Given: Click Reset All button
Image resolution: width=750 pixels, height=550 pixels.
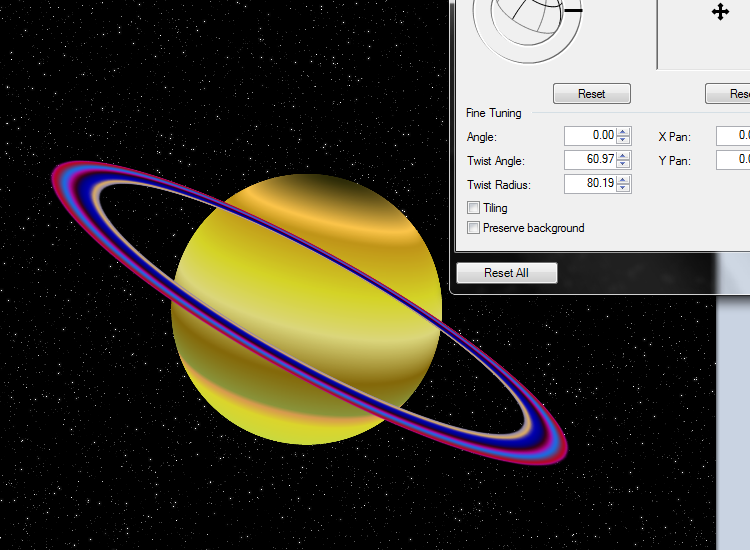Looking at the screenshot, I should [x=506, y=273].
